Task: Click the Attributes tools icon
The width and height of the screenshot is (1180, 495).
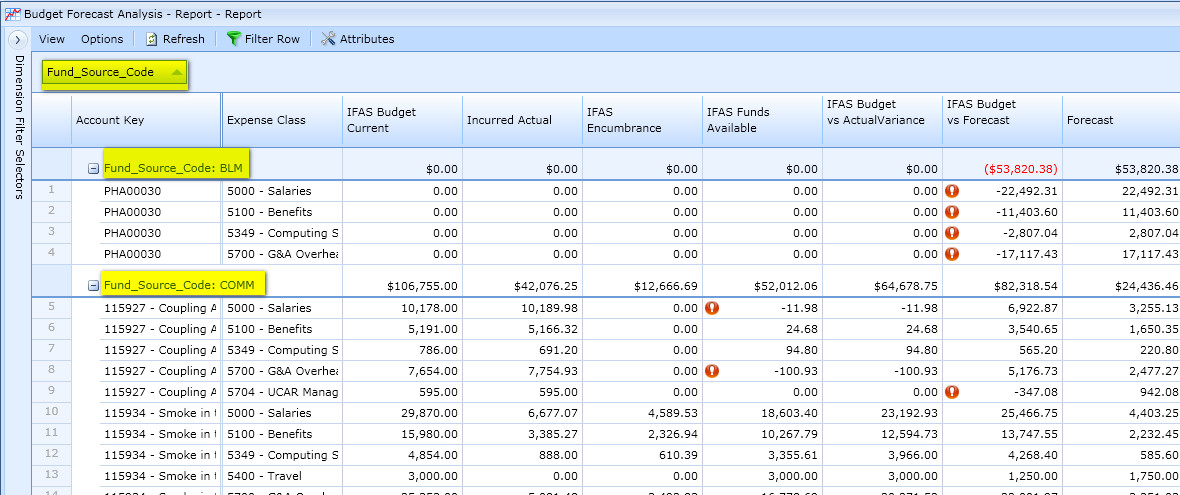Action: click(x=327, y=39)
